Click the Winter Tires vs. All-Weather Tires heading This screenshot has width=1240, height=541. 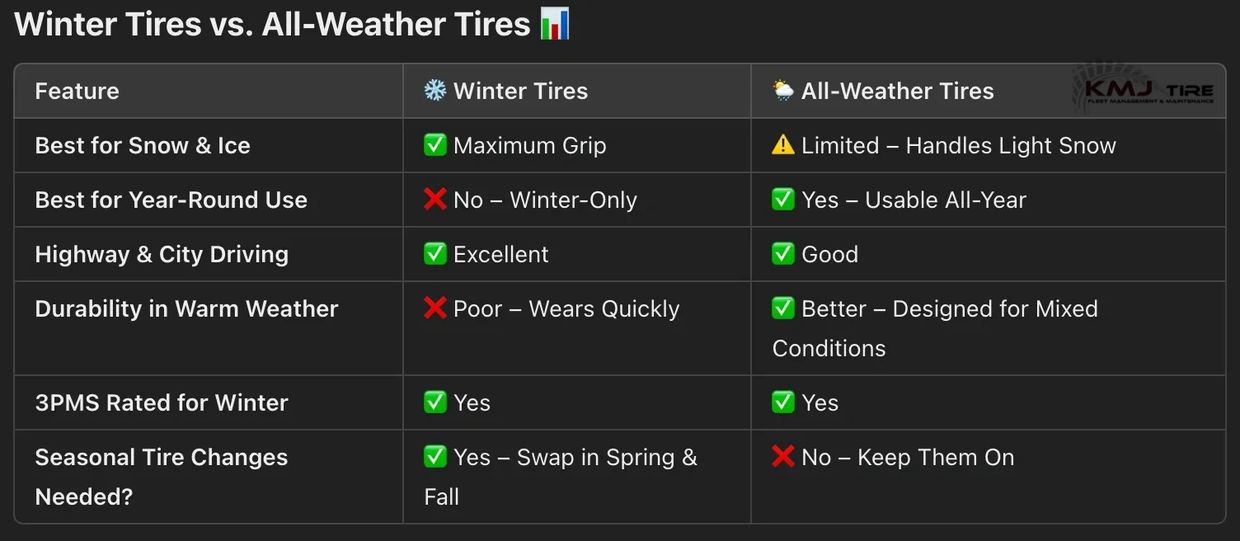pos(272,24)
